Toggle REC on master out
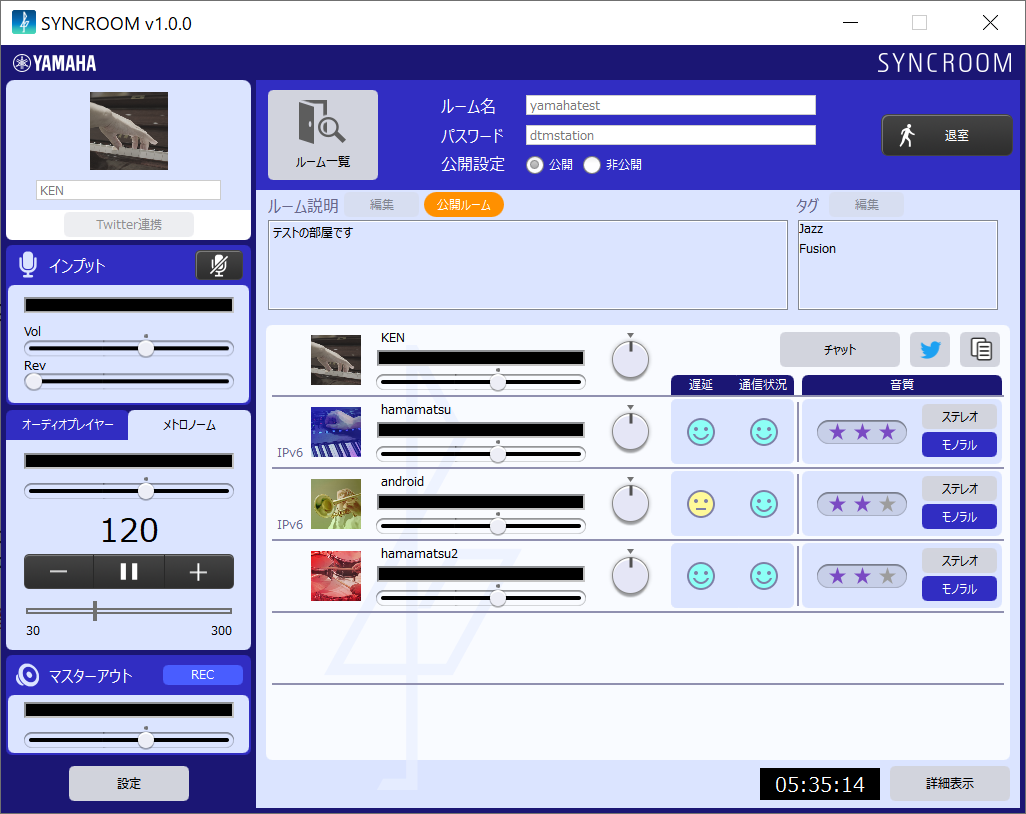 point(202,675)
